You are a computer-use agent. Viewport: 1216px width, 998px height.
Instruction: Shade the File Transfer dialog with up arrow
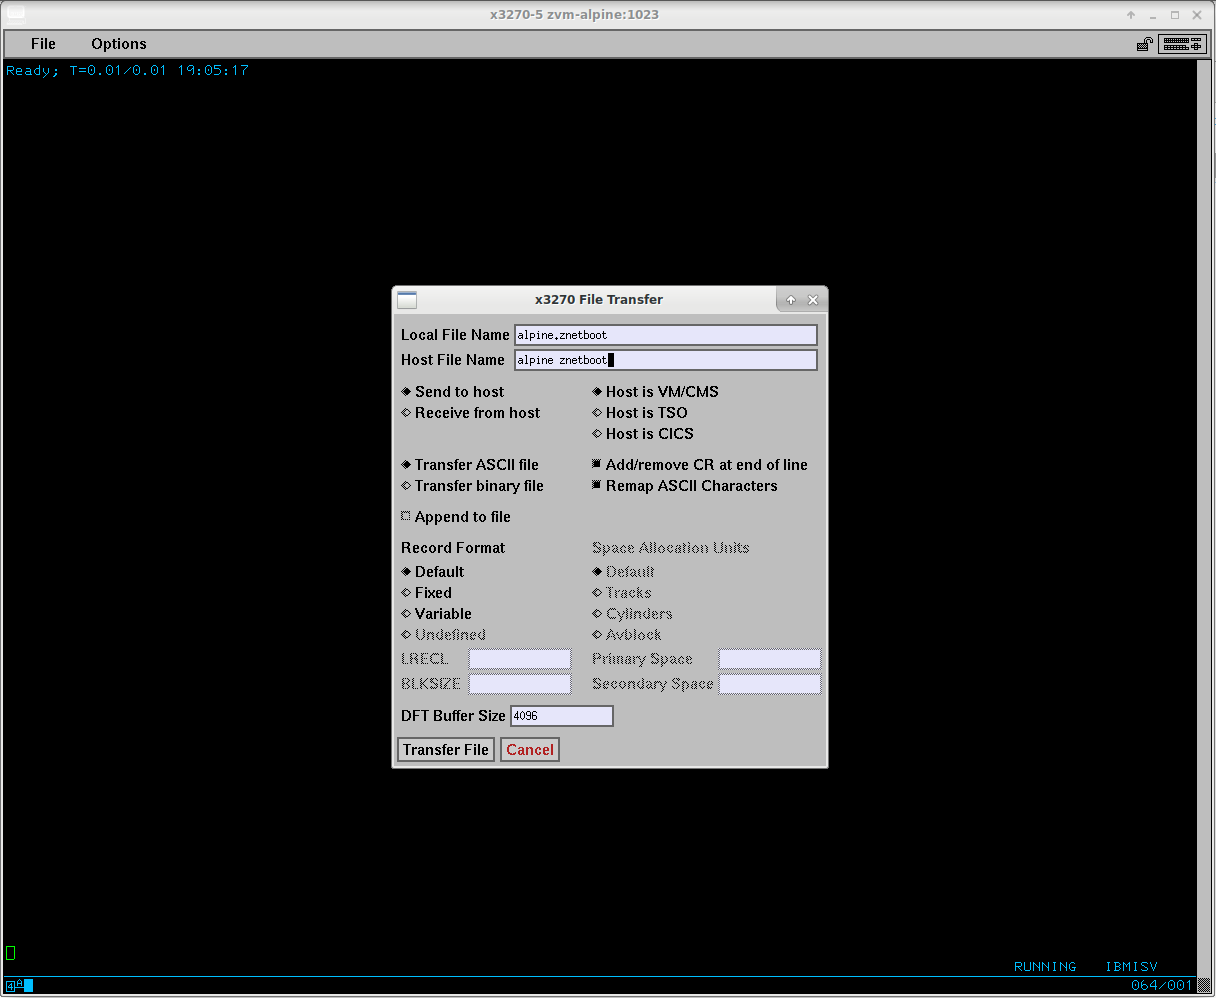[790, 300]
